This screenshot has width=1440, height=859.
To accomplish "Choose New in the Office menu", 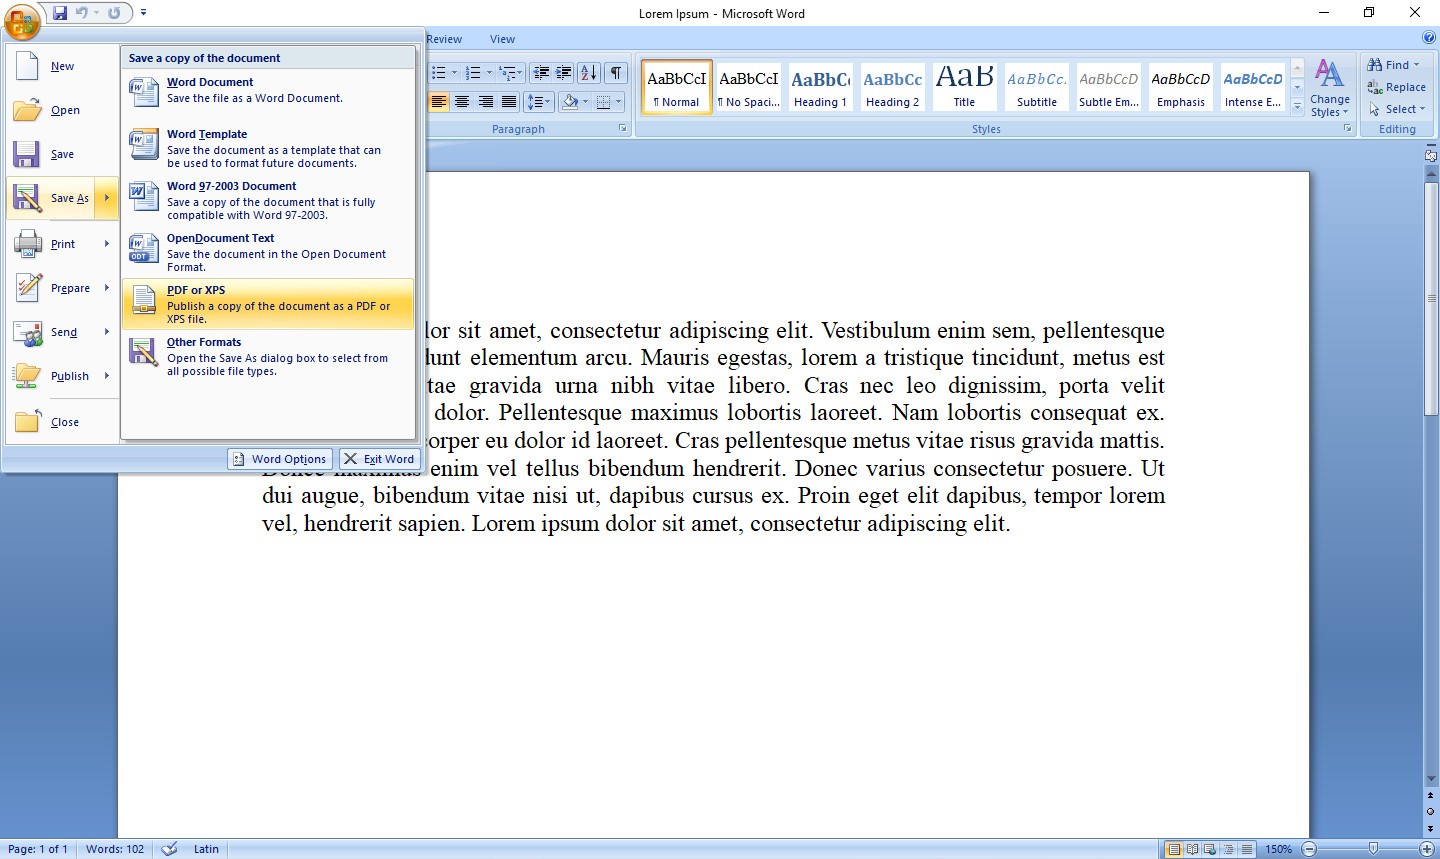I will tap(62, 66).
